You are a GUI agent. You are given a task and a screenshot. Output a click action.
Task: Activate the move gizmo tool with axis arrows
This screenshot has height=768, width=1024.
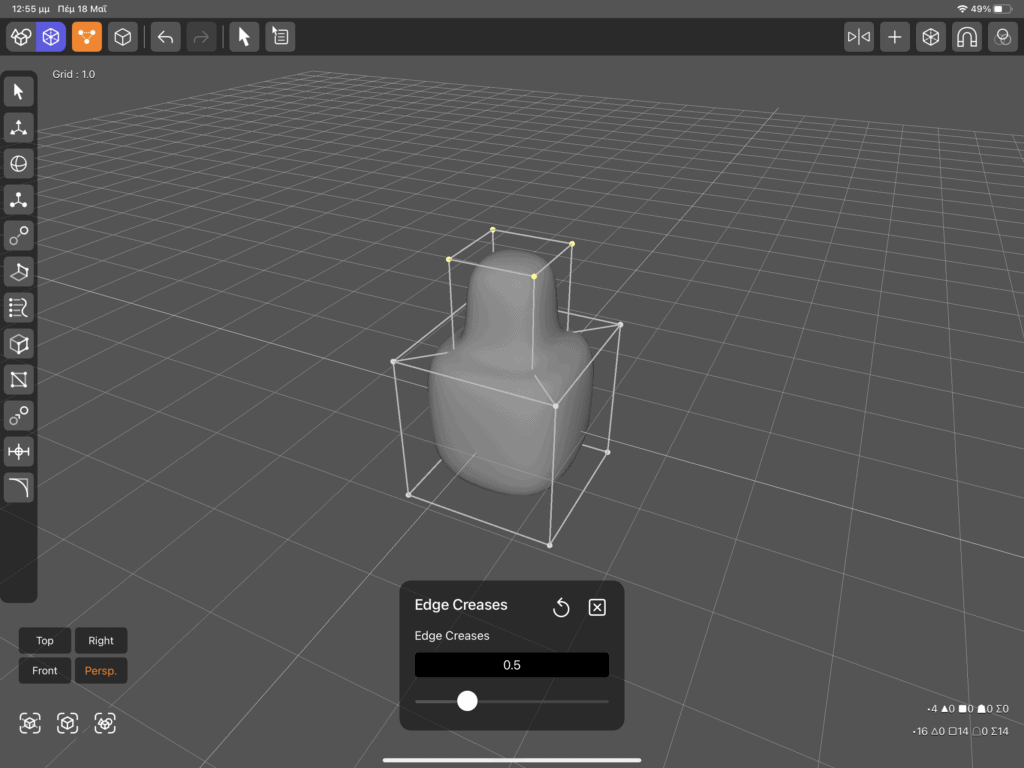[x=18, y=128]
